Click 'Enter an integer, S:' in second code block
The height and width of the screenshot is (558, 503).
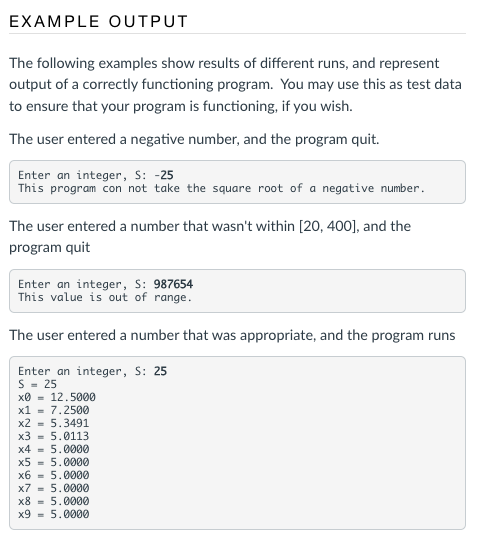82,284
